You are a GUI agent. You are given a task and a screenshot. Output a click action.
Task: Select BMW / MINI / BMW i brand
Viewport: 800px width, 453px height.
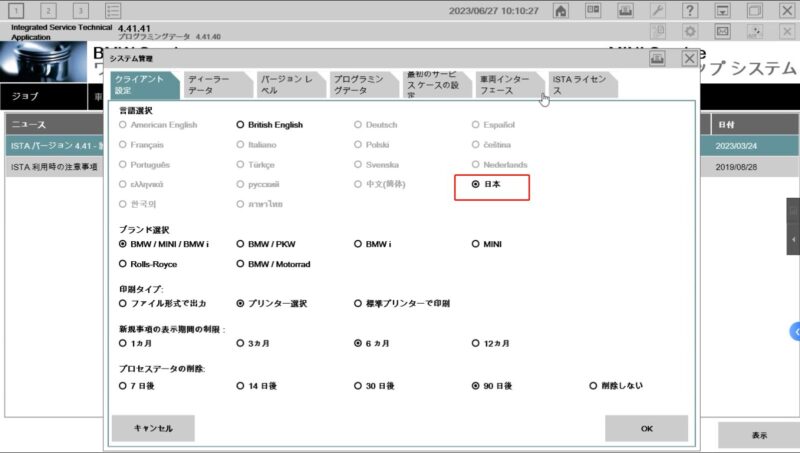click(x=164, y=244)
